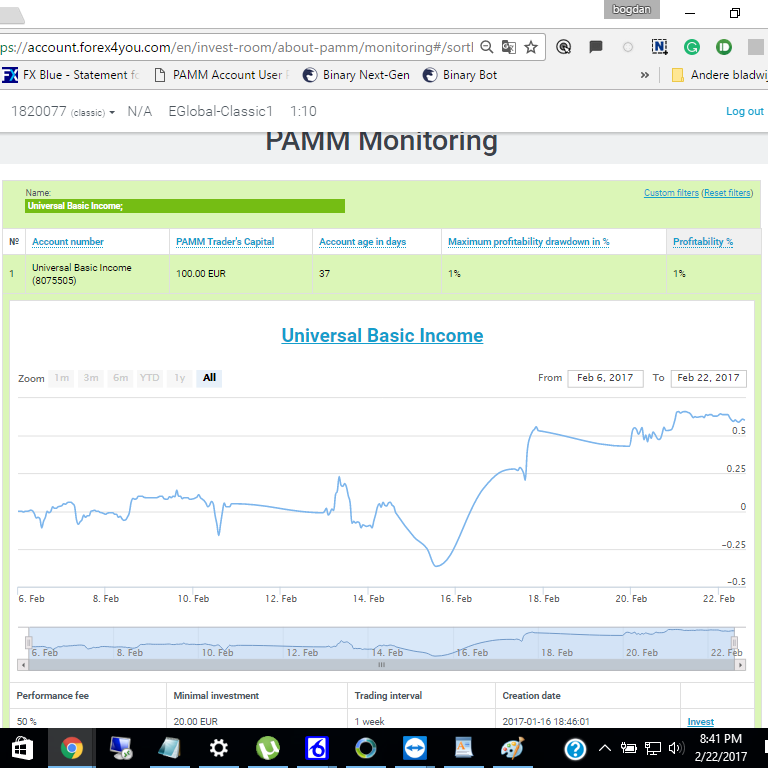
Task: Sort by Account age in days
Action: coord(362,241)
